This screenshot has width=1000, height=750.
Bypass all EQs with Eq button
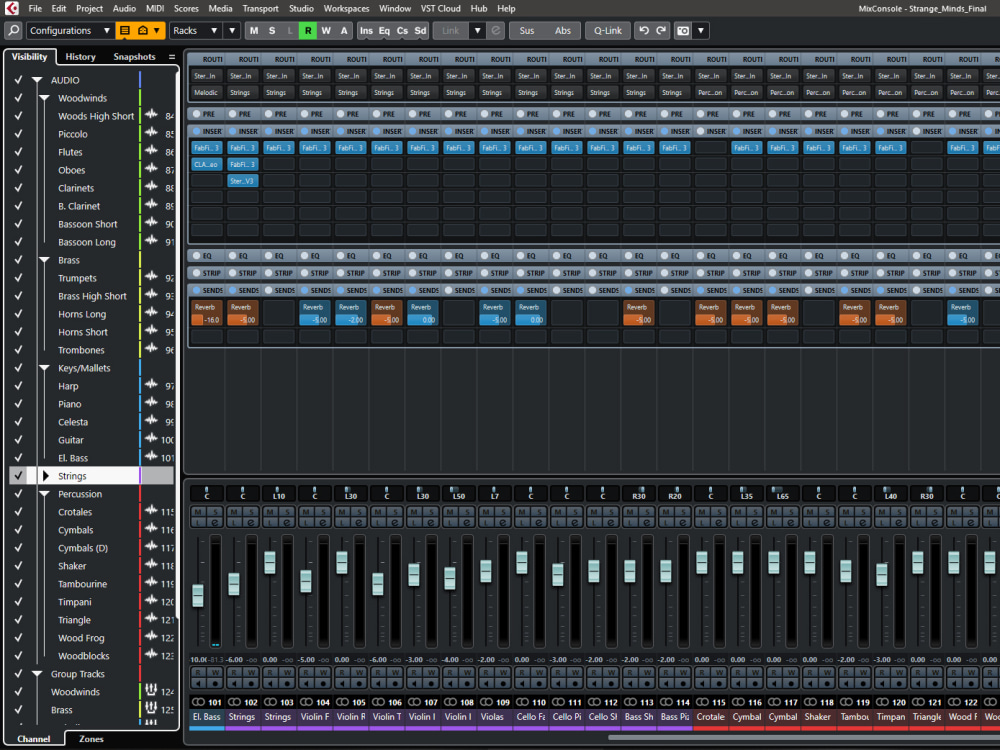pos(384,31)
